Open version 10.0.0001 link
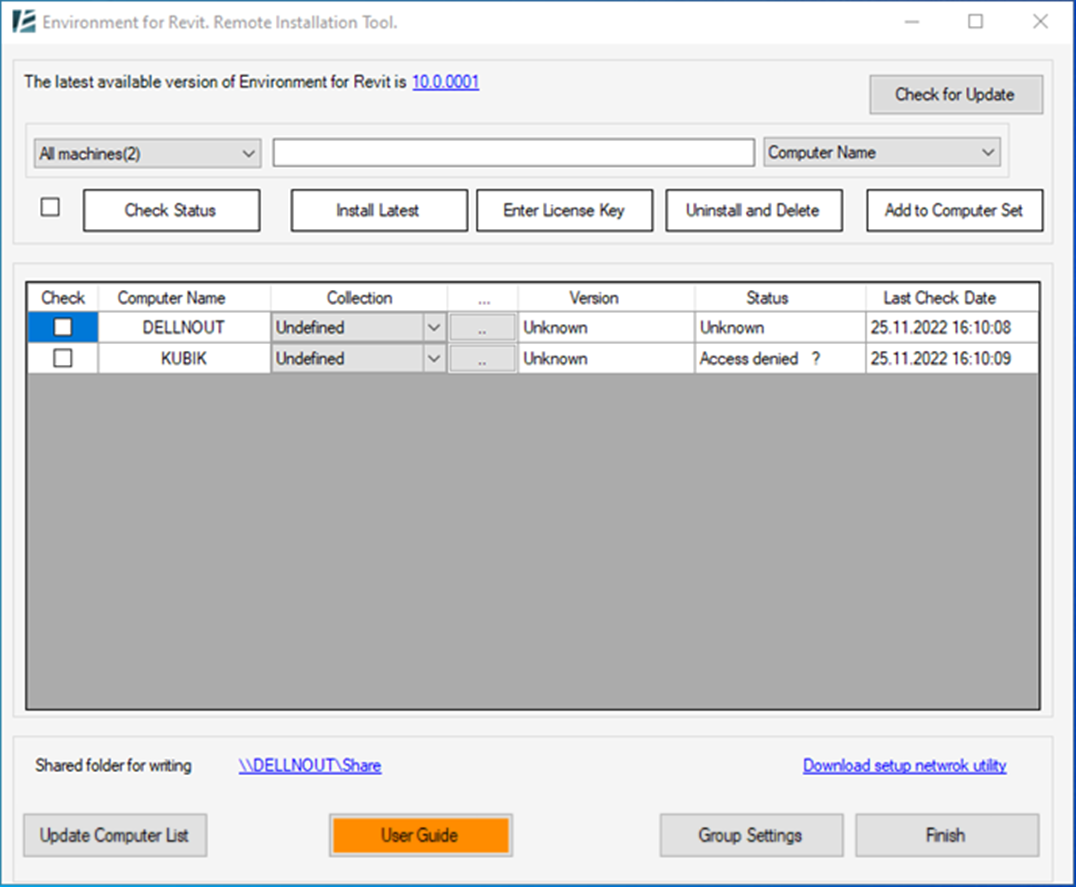1076x887 pixels. pyautogui.click(x=445, y=82)
